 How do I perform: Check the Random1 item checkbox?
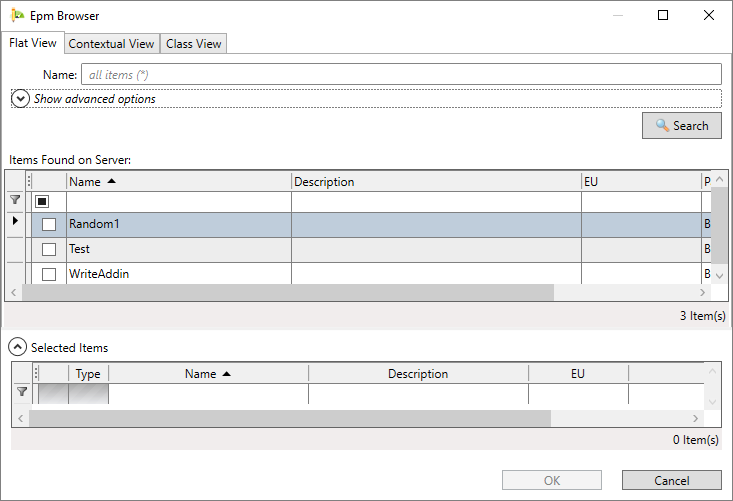click(x=49, y=225)
